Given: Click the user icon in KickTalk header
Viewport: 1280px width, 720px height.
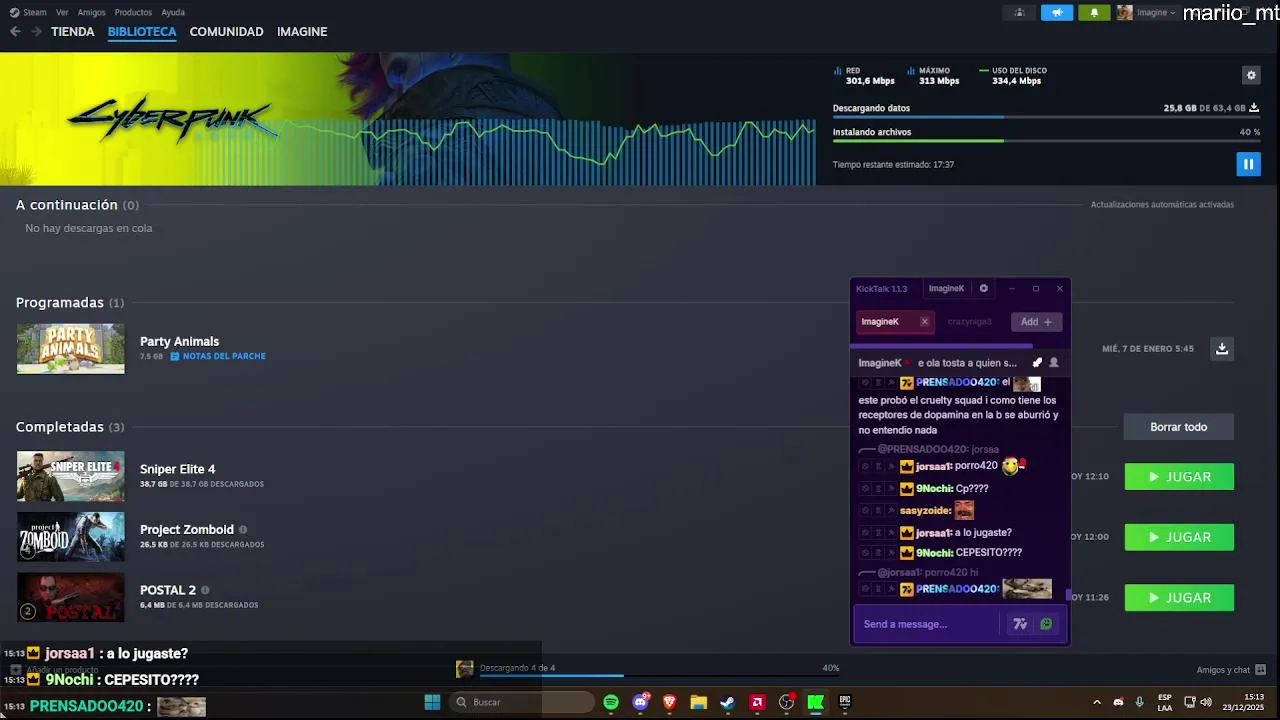Looking at the screenshot, I should (1053, 363).
